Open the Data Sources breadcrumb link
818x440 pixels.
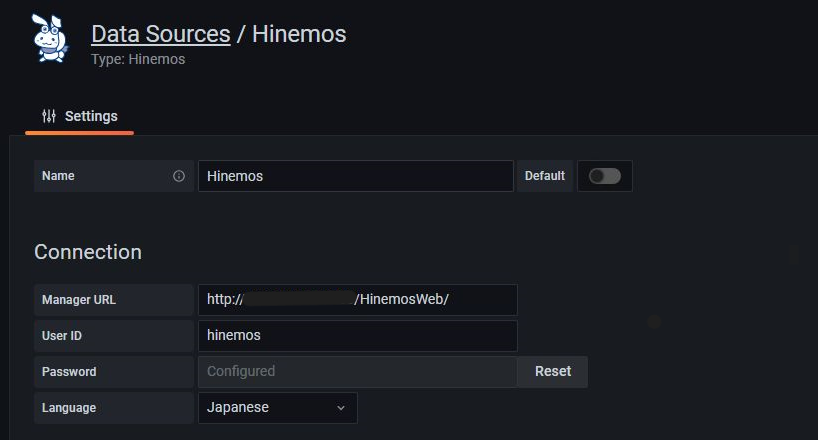coord(161,34)
